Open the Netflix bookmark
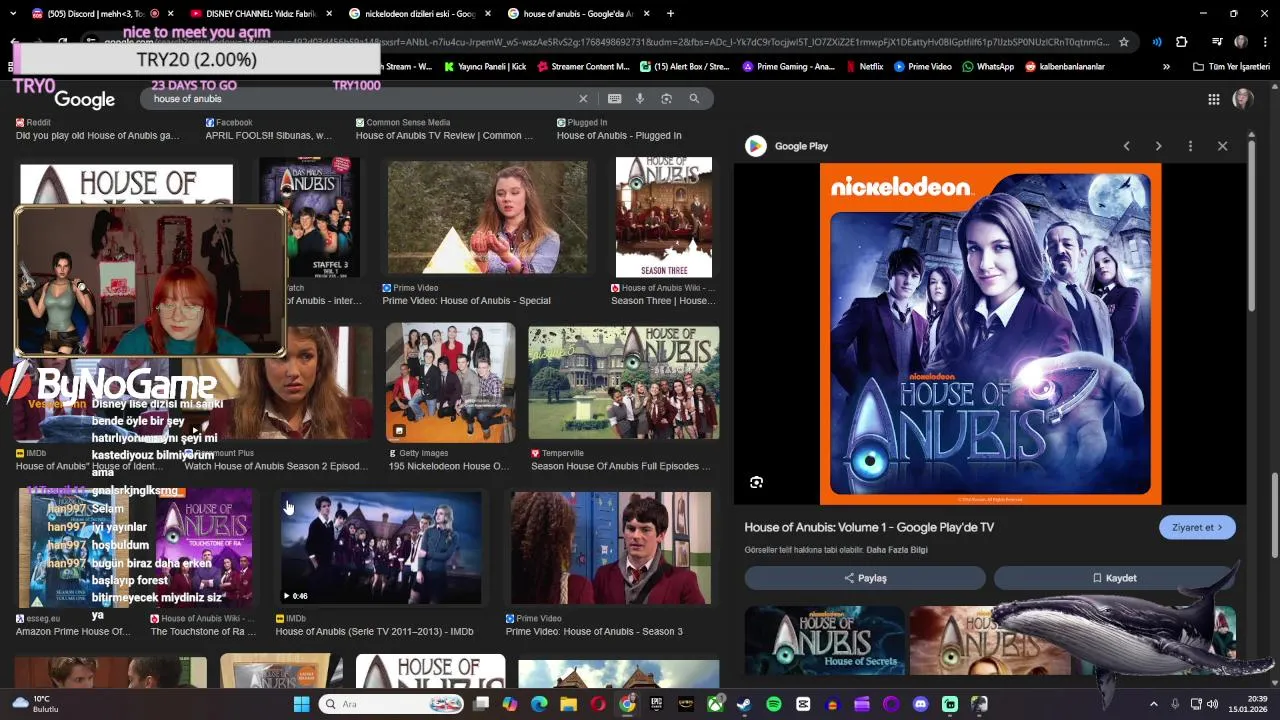The height and width of the screenshot is (720, 1280). tap(864, 67)
